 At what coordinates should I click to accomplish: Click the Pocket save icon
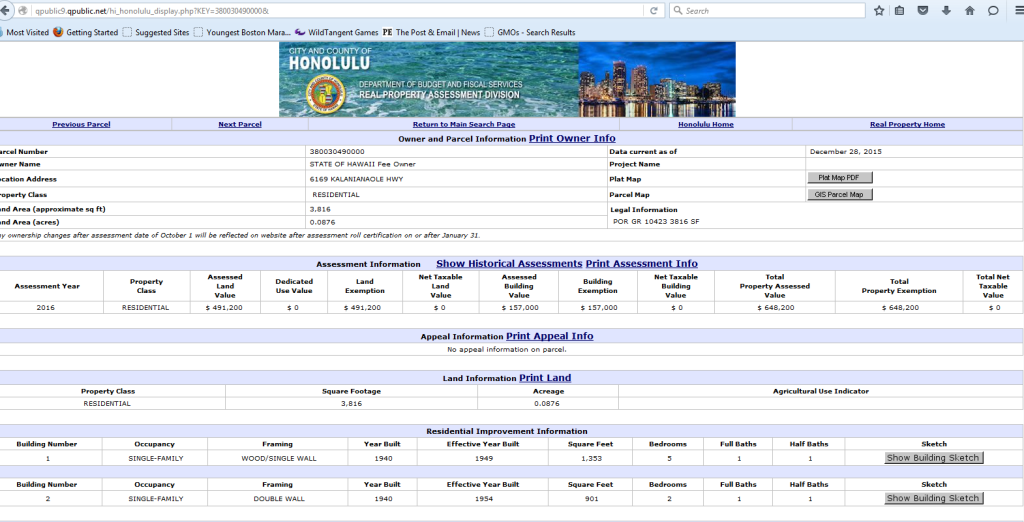(x=922, y=11)
